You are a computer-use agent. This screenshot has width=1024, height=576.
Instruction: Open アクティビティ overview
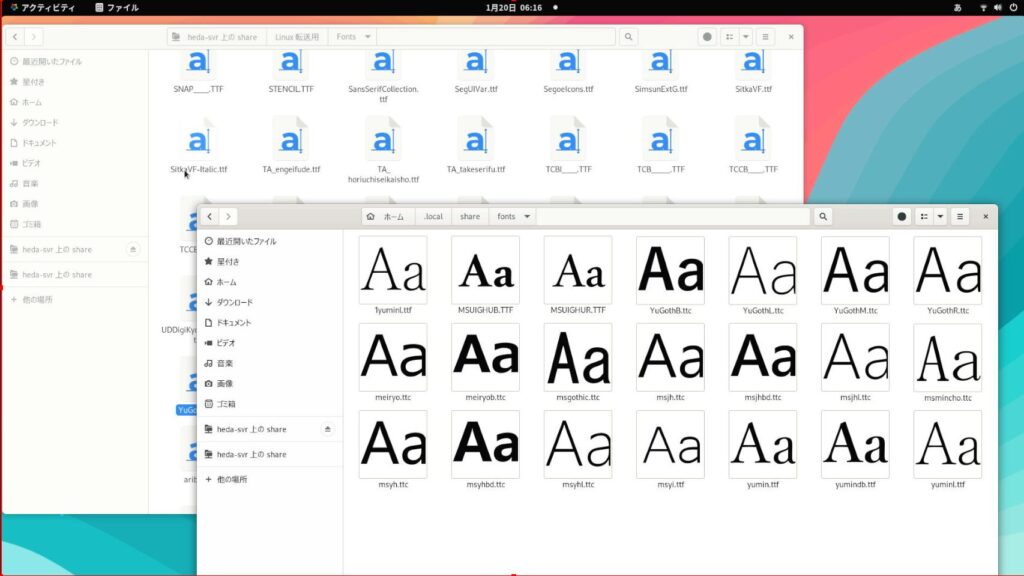42,8
